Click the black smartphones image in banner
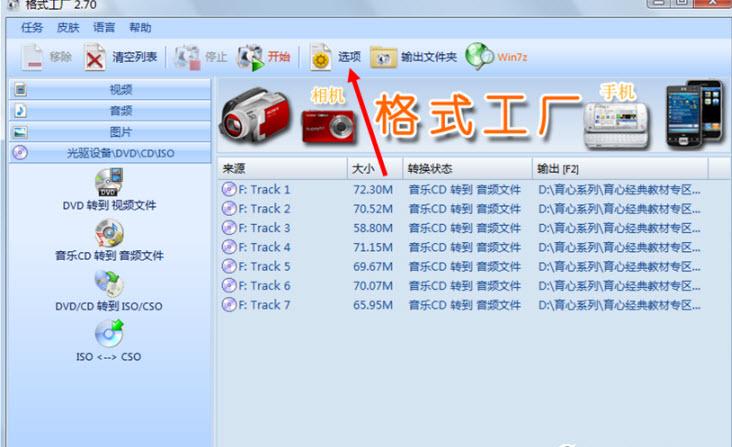Viewport: 732px width, 447px height. point(695,115)
